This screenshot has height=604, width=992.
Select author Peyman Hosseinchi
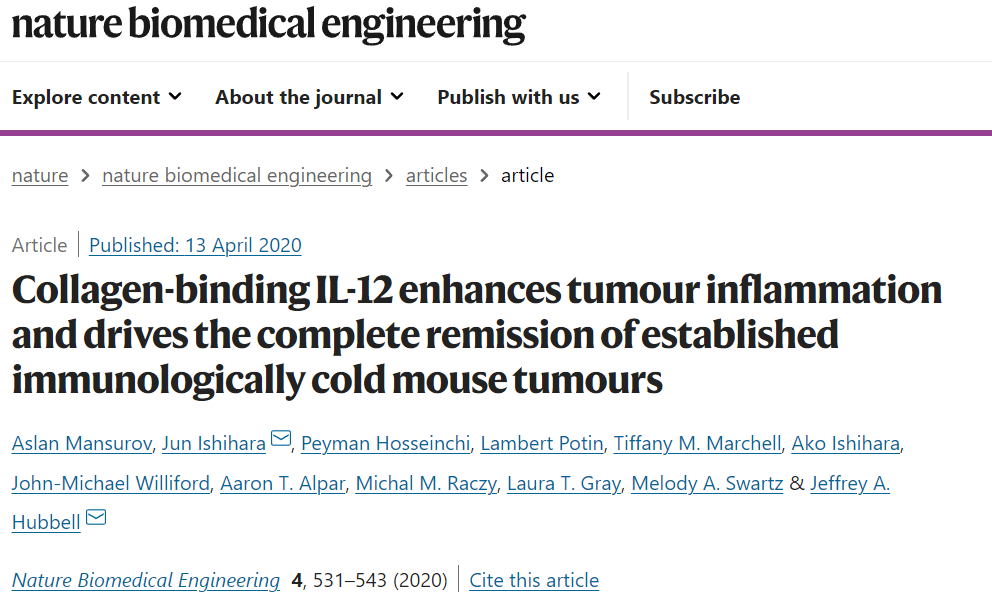[x=386, y=443]
